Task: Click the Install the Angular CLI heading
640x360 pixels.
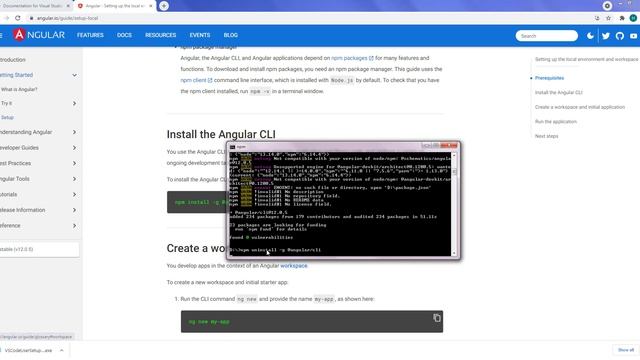Action: pyautogui.click(x=221, y=134)
